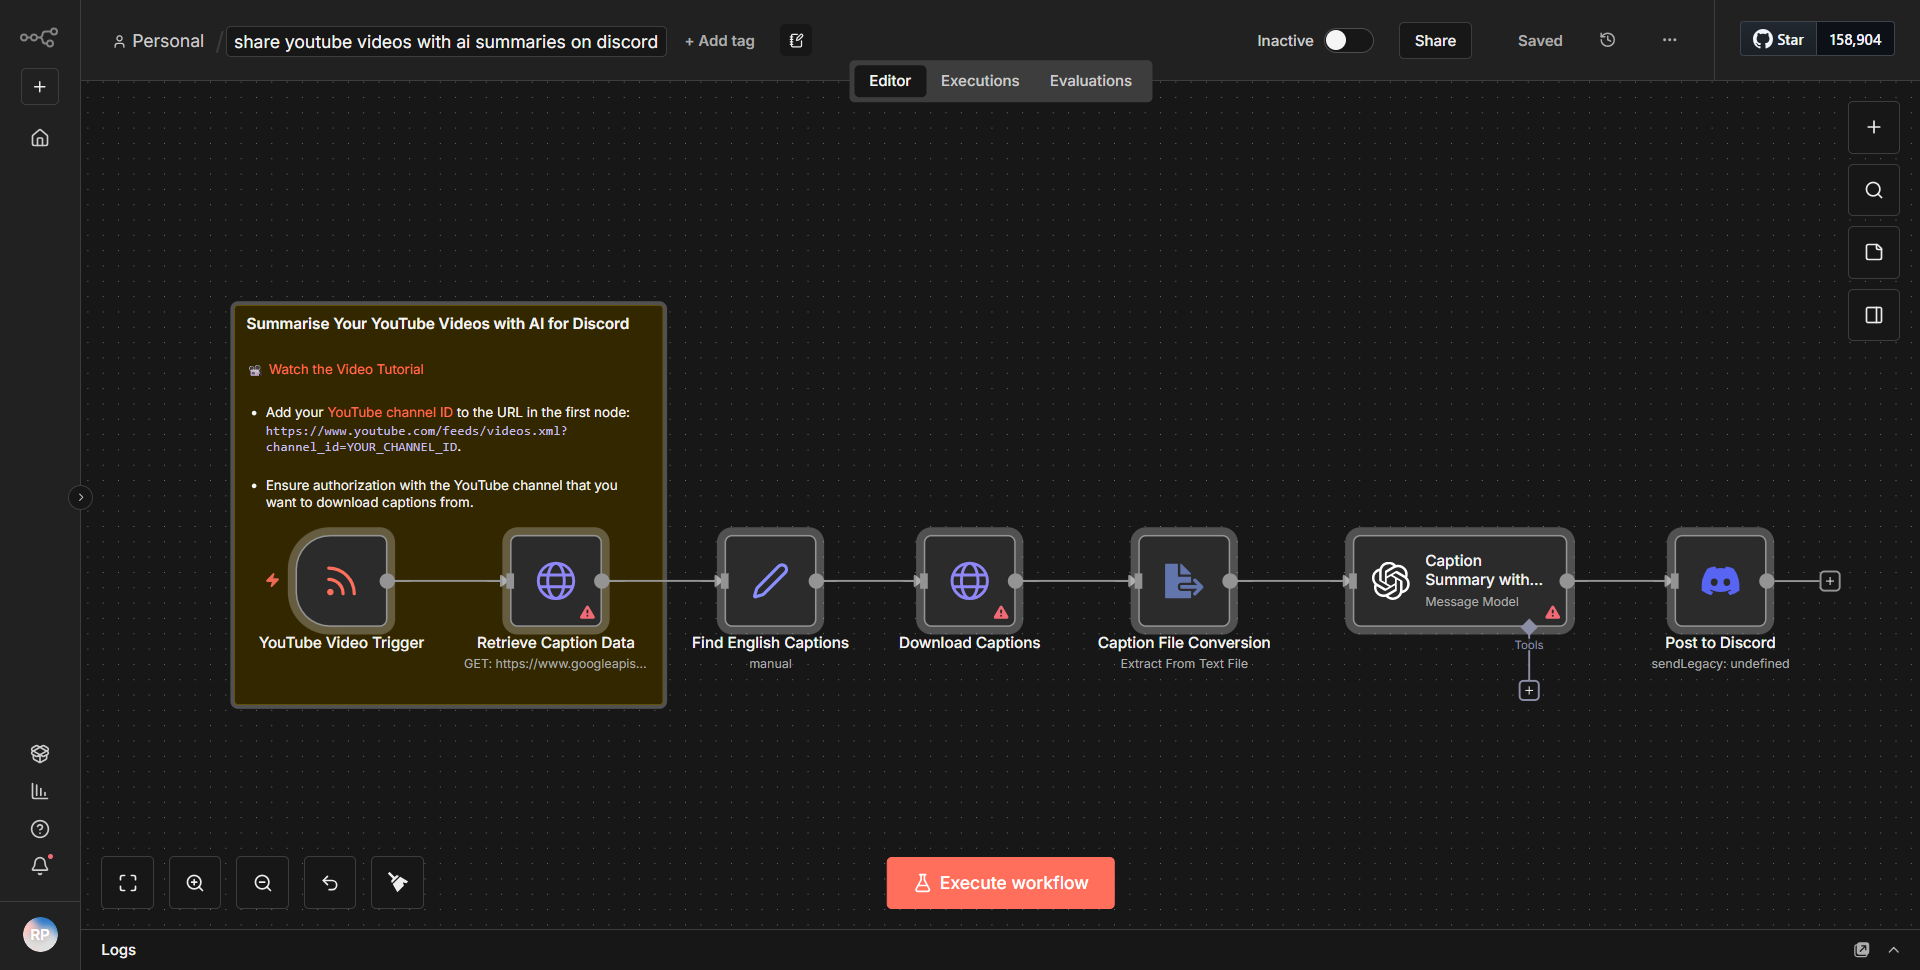Open the YouTube channel ID link
The height and width of the screenshot is (970, 1920).
pyautogui.click(x=390, y=413)
